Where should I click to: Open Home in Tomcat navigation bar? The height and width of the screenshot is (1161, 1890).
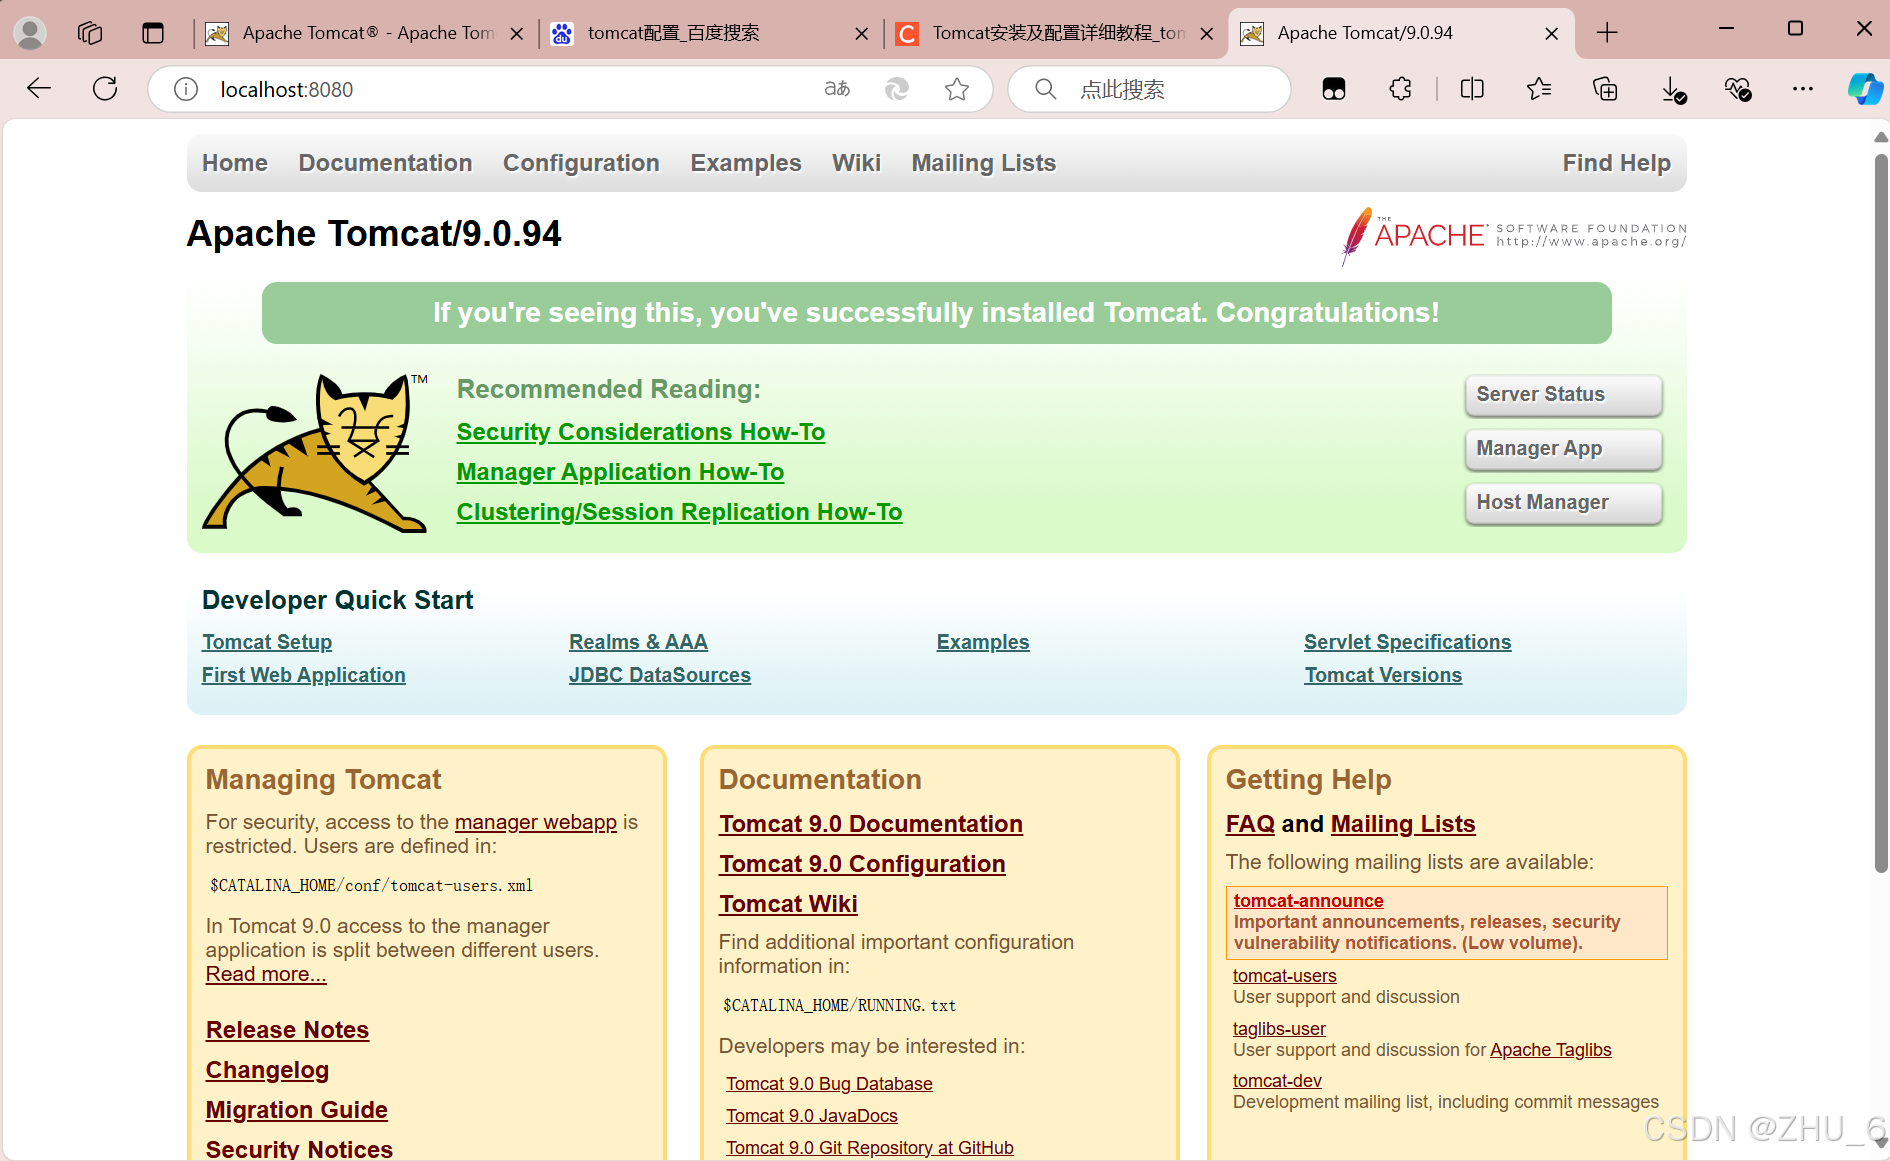(x=235, y=163)
